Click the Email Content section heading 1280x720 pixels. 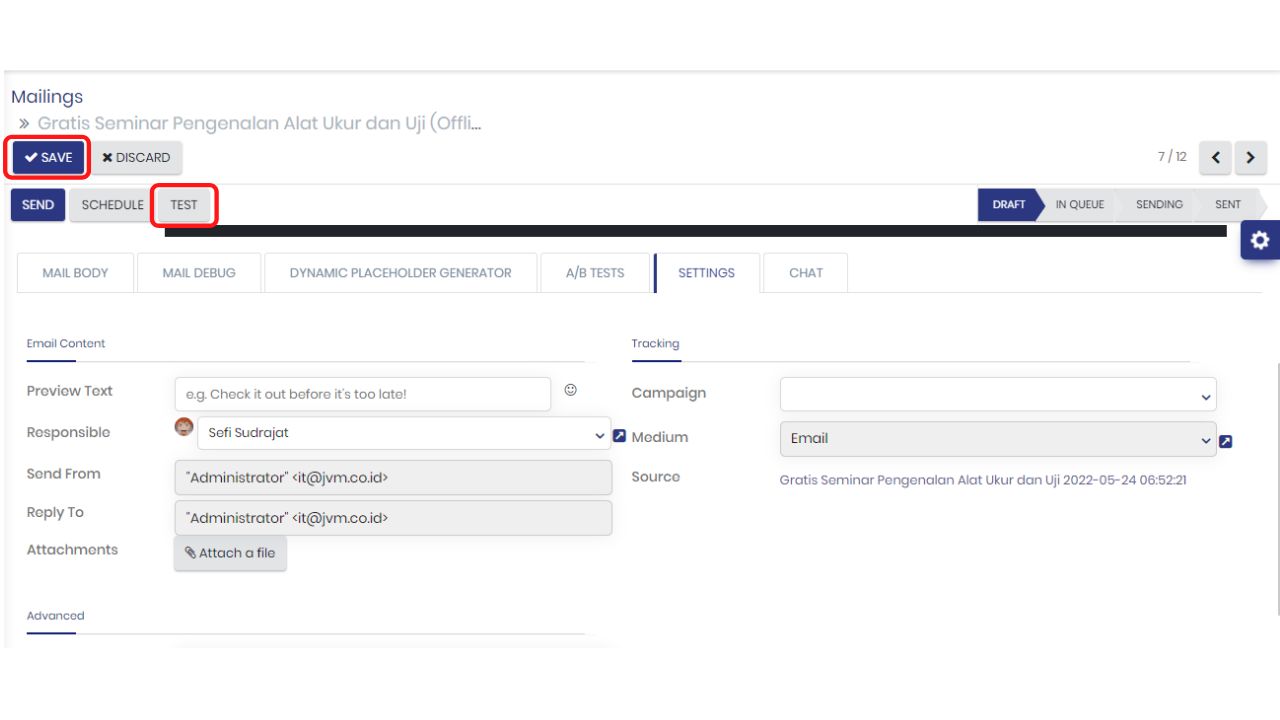click(66, 344)
